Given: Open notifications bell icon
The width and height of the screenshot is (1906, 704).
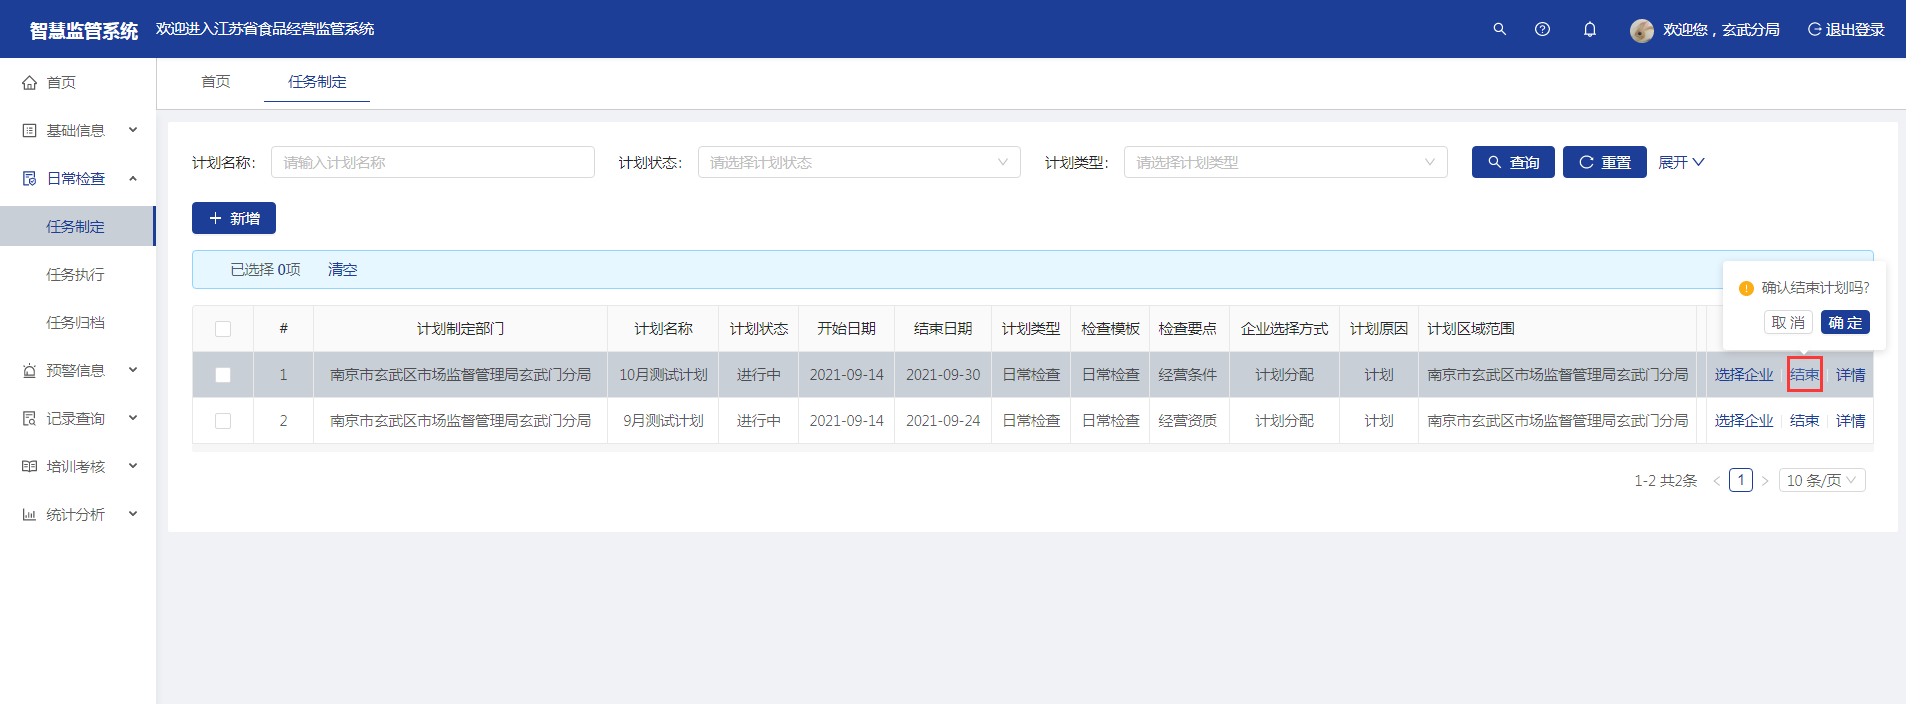Looking at the screenshot, I should tap(1589, 29).
